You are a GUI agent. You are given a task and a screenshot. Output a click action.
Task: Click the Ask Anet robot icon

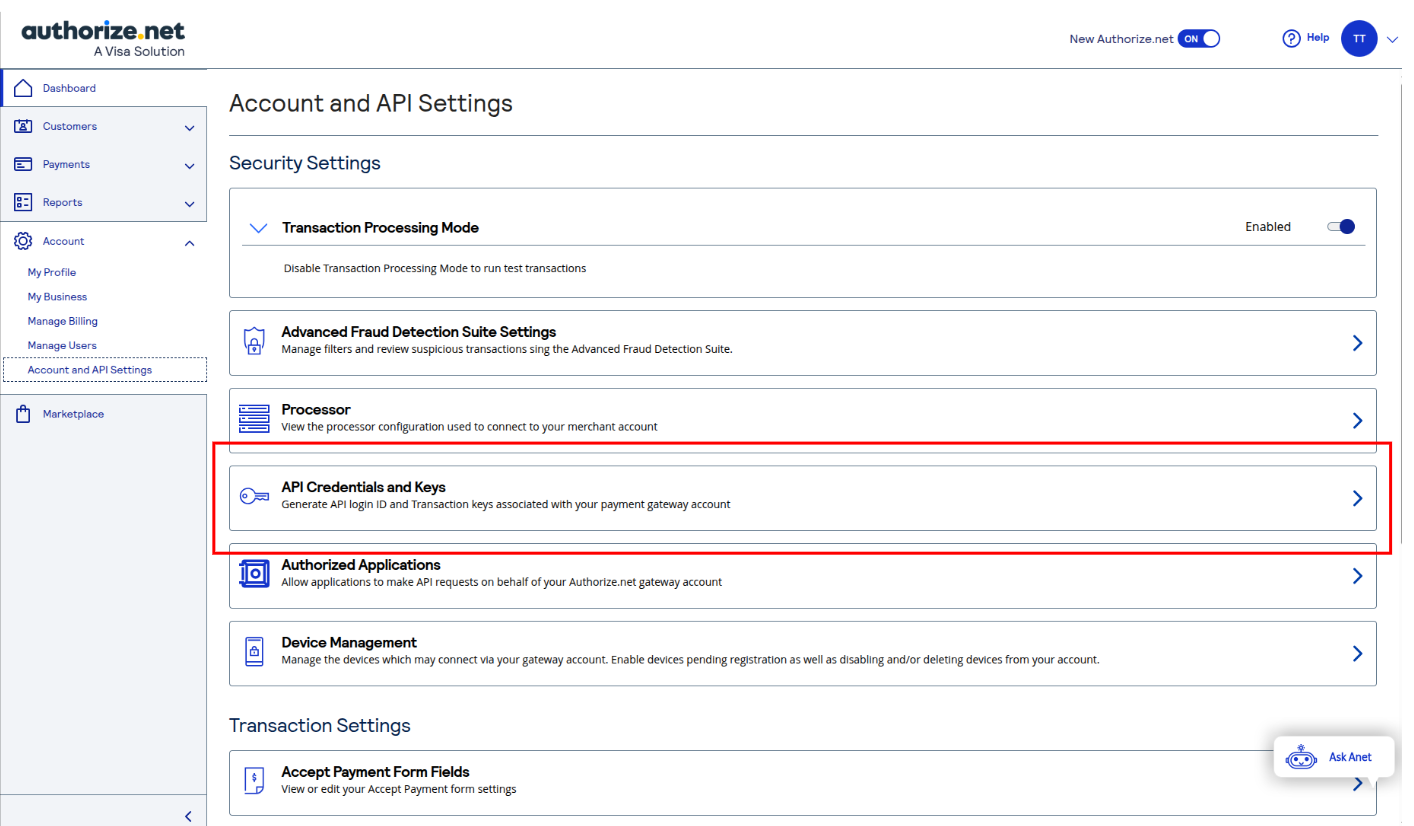tap(1301, 757)
